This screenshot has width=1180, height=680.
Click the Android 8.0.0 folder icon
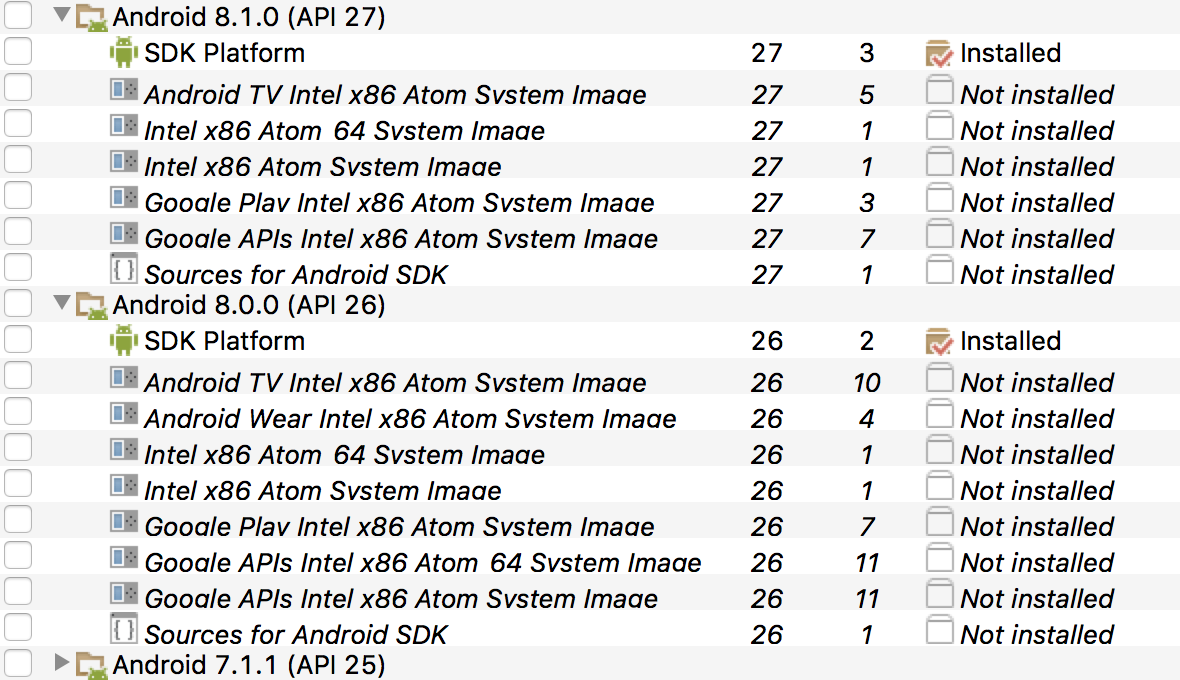tap(92, 304)
